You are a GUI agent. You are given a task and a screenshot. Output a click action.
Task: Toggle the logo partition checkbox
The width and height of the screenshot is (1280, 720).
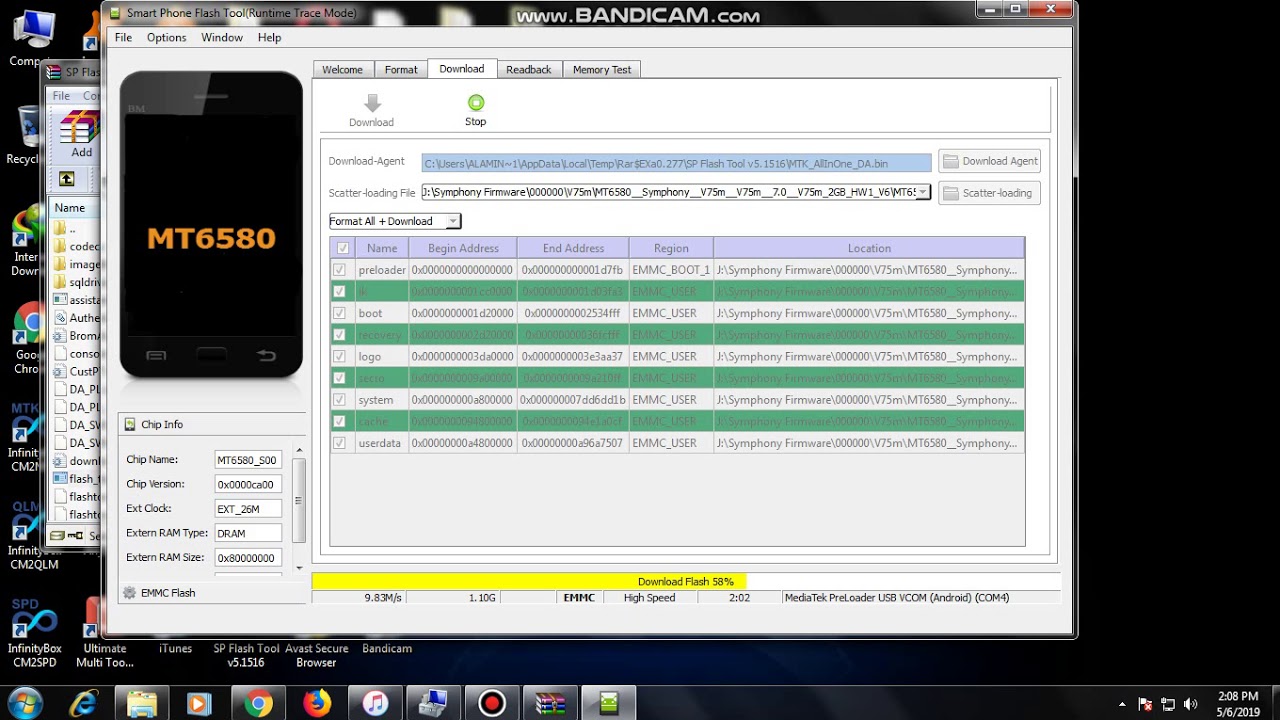click(340, 356)
